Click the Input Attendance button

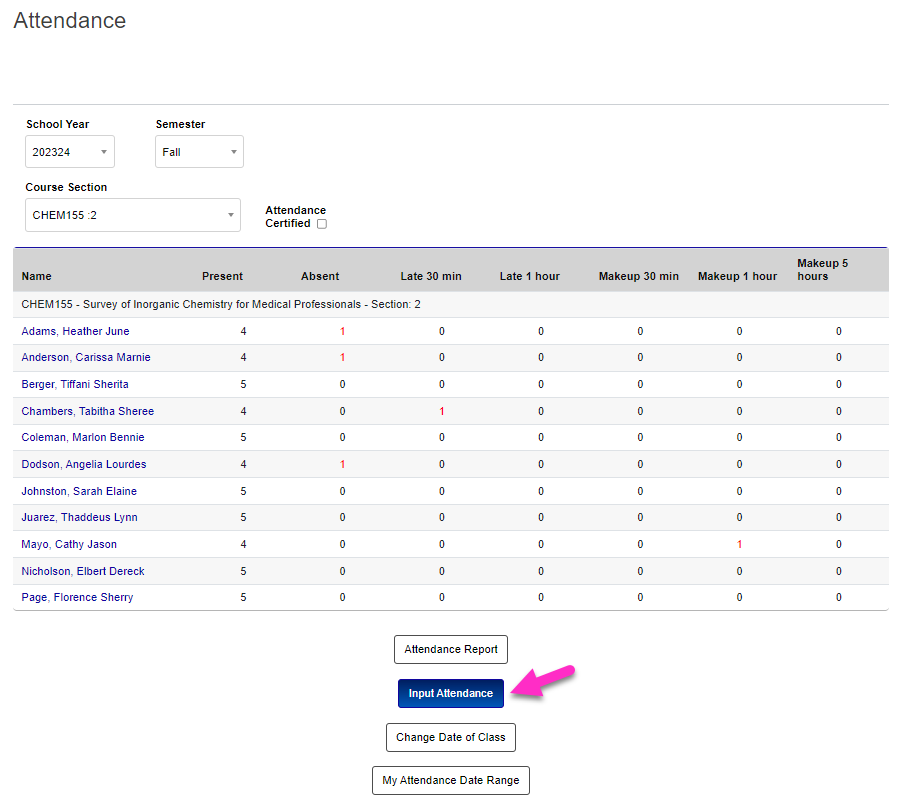450,693
